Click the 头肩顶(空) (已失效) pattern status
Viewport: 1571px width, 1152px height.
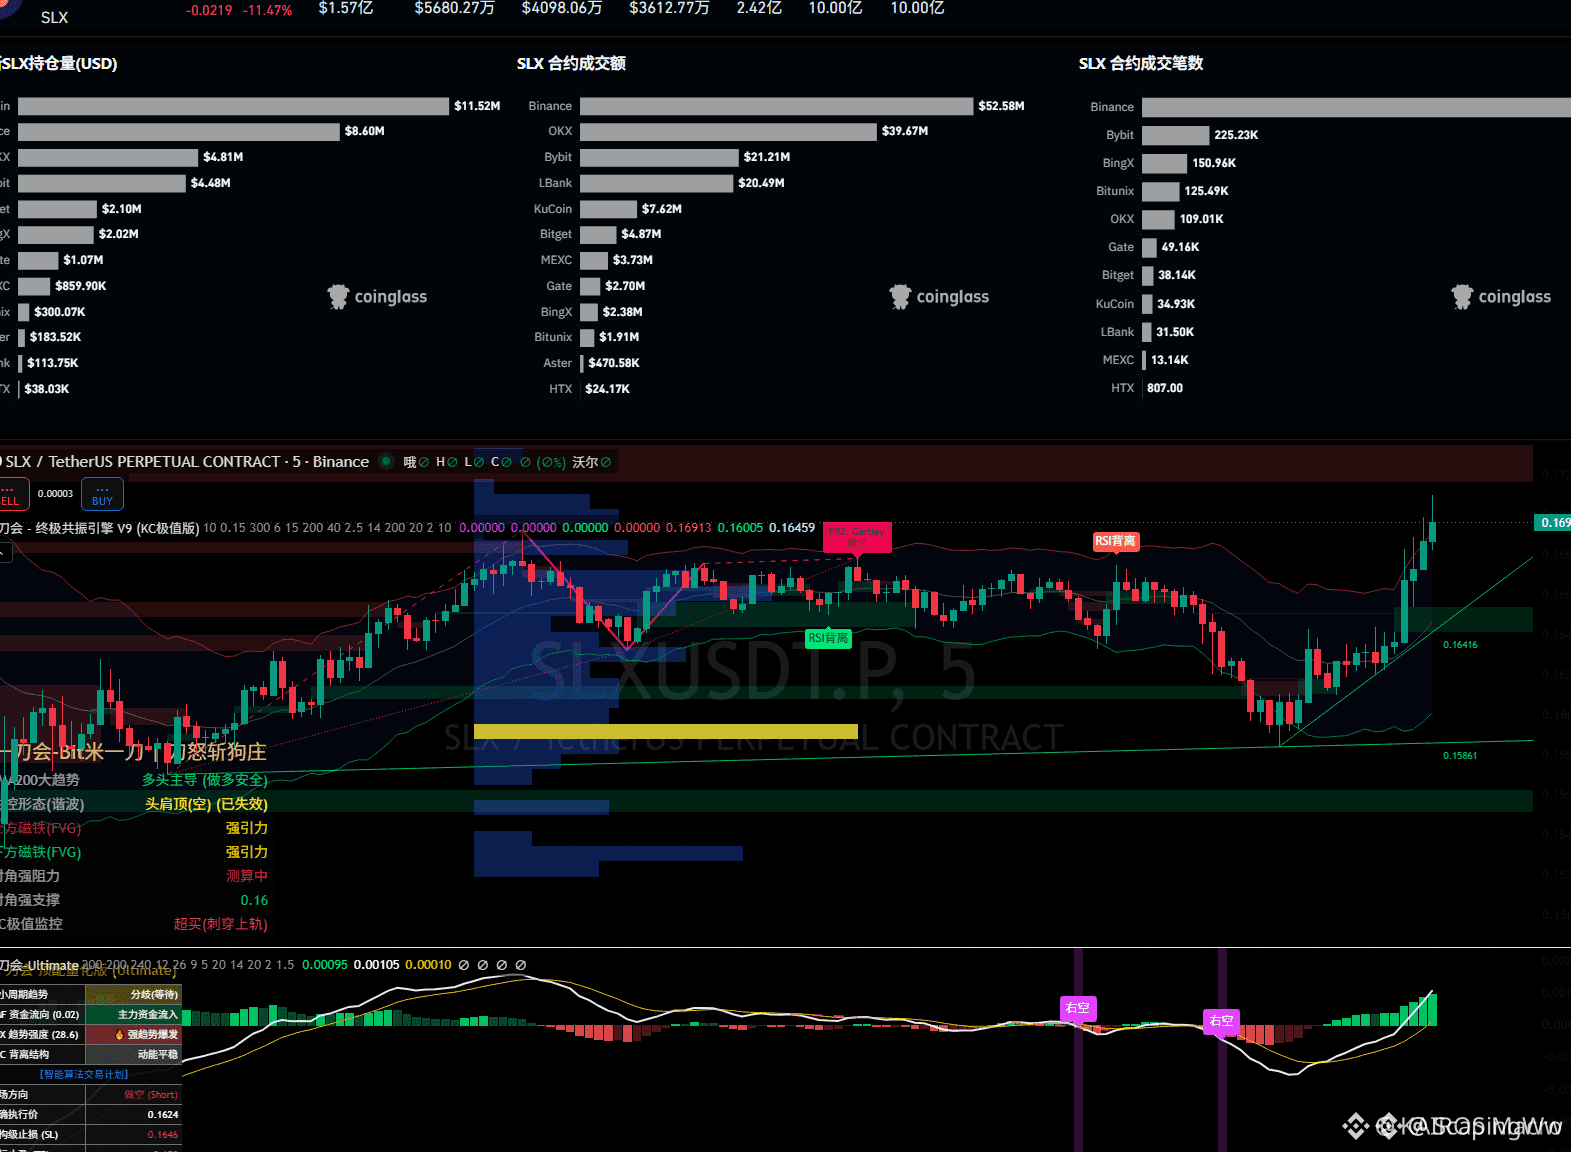[x=206, y=804]
